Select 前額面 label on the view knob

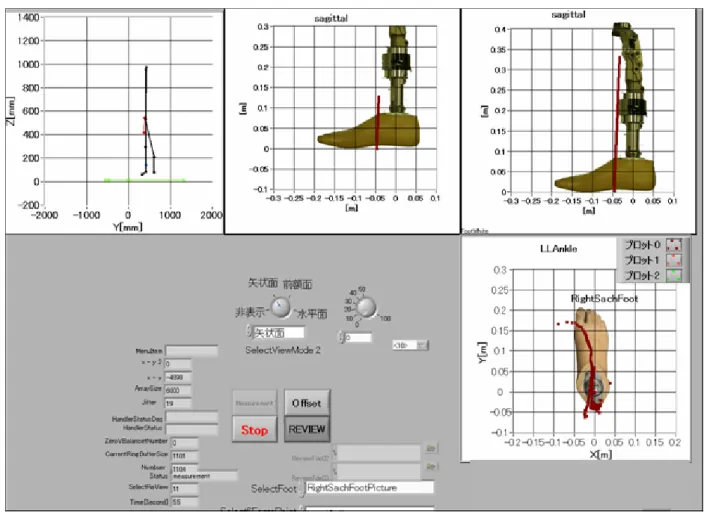298,284
